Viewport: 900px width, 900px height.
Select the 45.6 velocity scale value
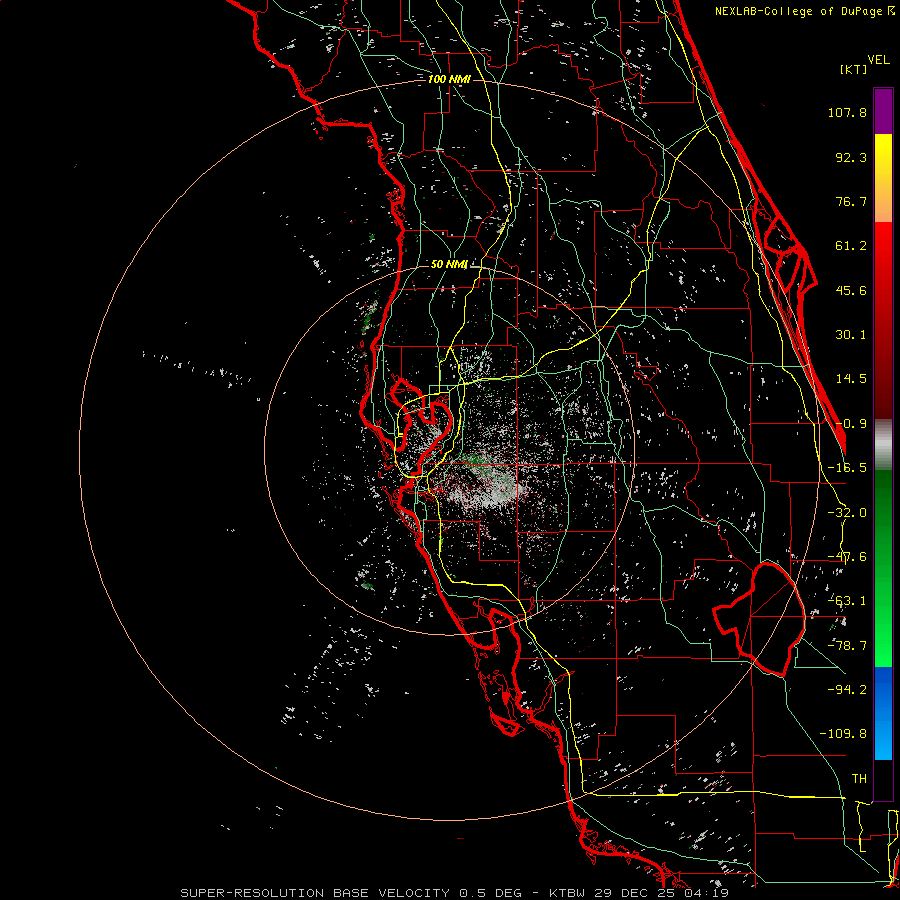click(x=851, y=290)
